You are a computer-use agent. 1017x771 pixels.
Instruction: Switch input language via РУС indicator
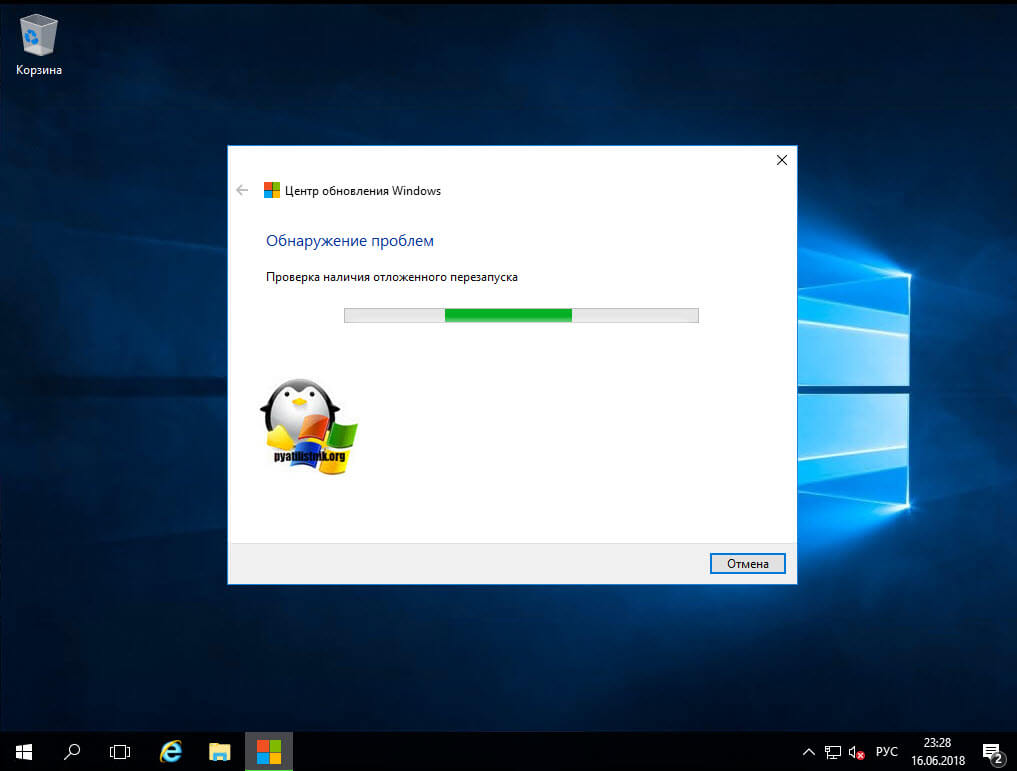pyautogui.click(x=887, y=752)
